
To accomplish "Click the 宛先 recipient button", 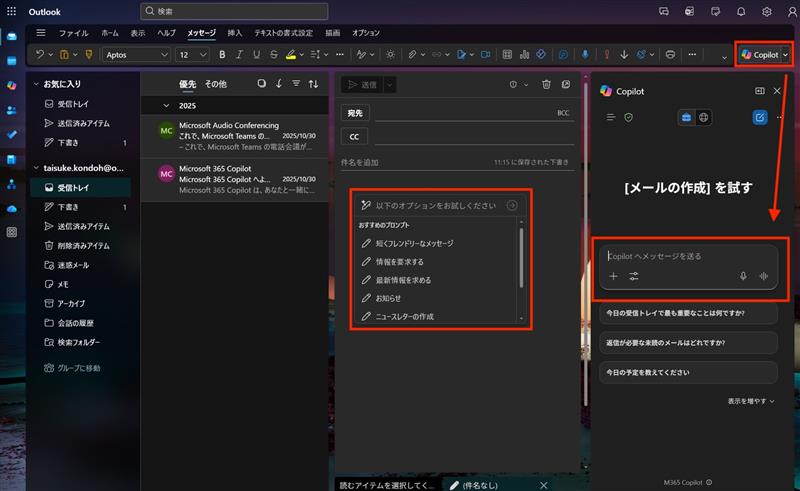I will [355, 113].
